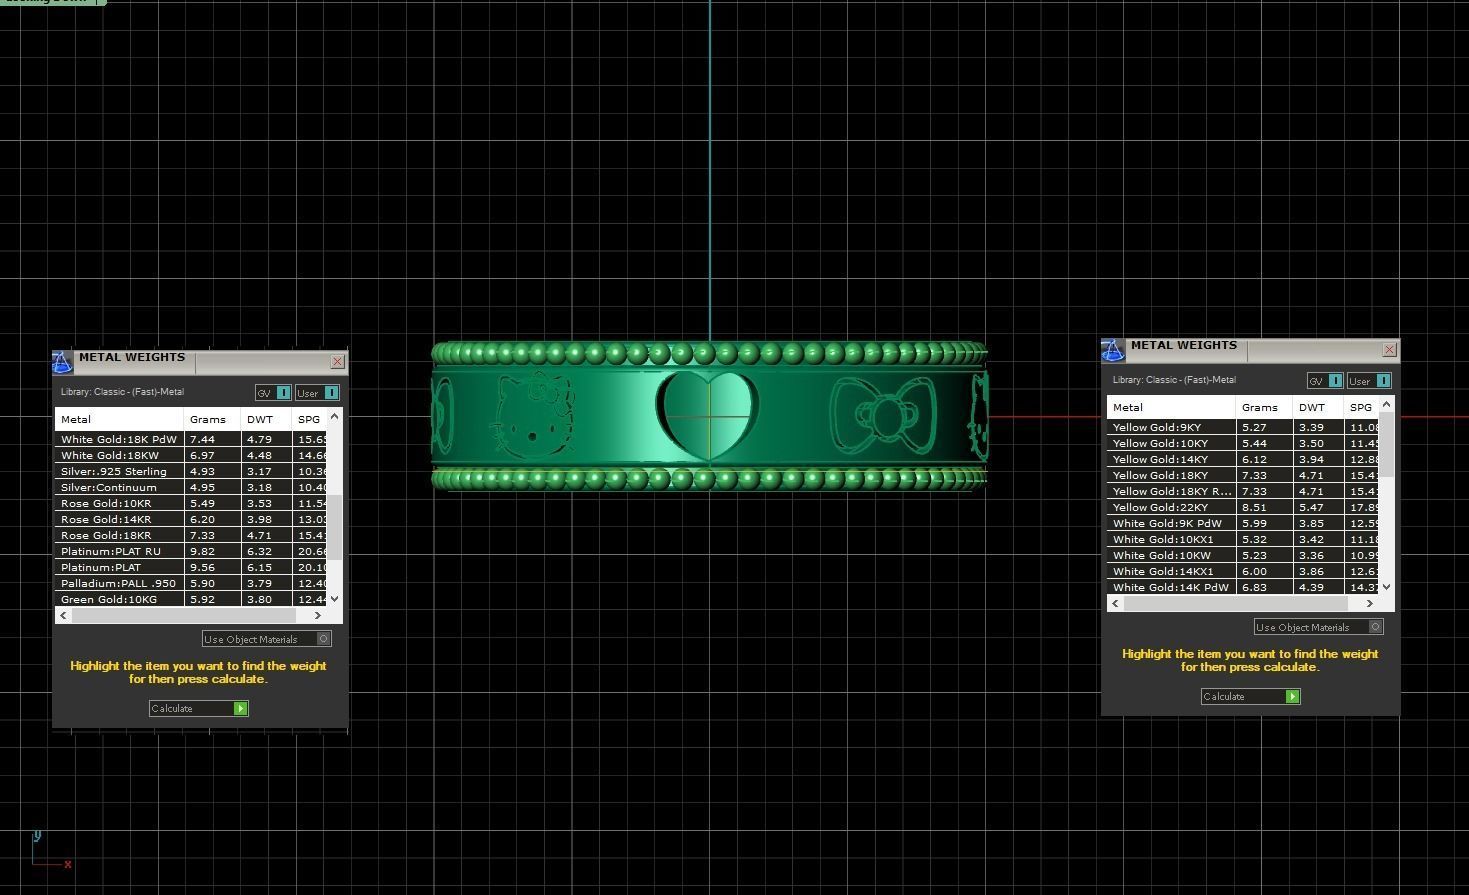Click the down arrow of the Rose Gold list scrollbar
The height and width of the screenshot is (895, 1469).
tap(334, 599)
